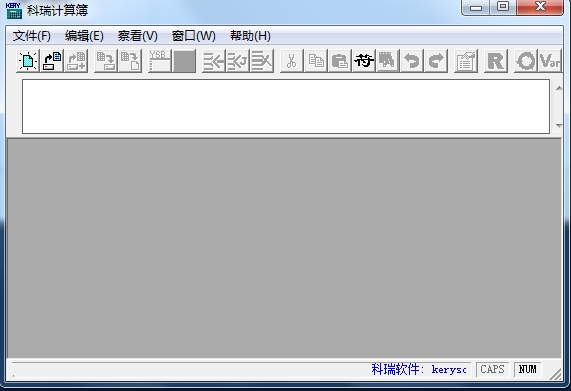Click the bold R toolbar icon
This screenshot has width=571, height=391.
[496, 61]
